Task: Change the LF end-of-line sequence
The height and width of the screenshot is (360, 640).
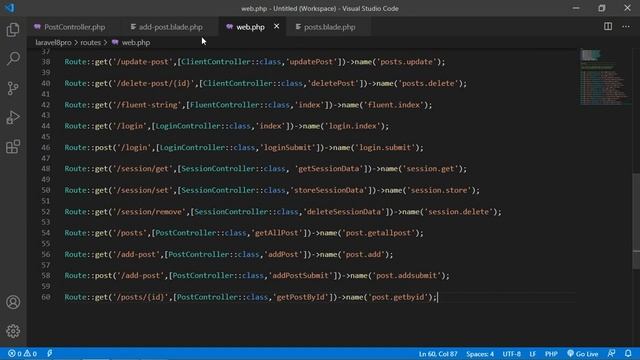Action: tap(533, 354)
